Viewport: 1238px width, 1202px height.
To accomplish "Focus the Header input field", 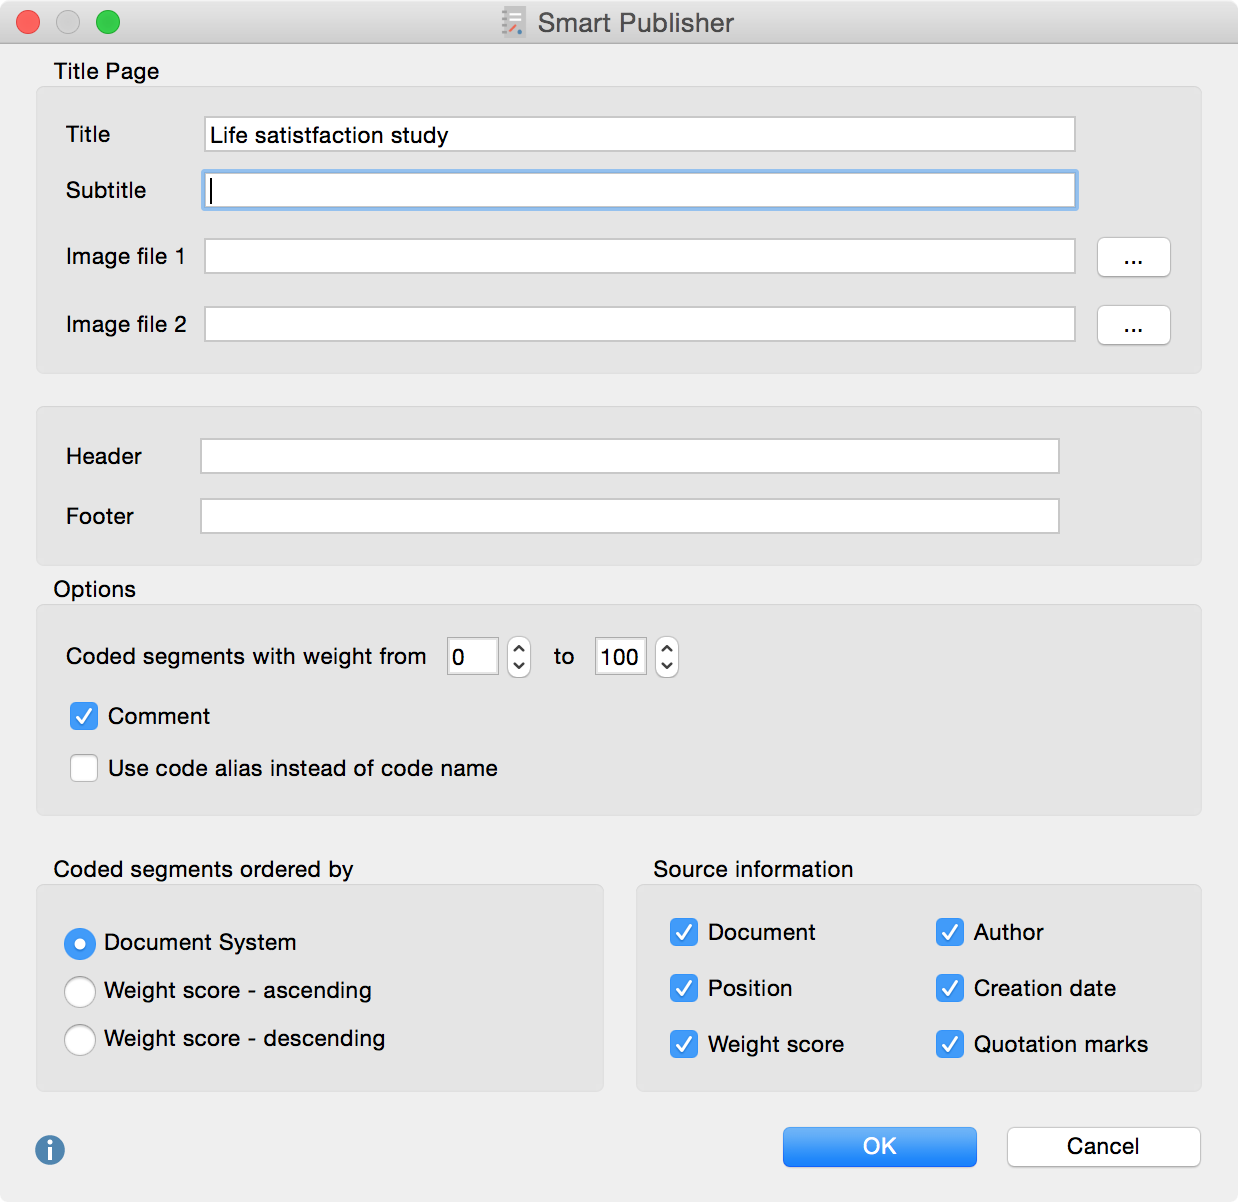I will (x=629, y=456).
